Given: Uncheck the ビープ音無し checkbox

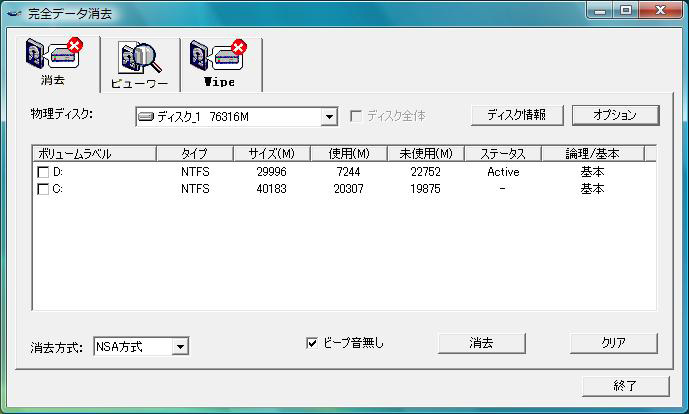Looking at the screenshot, I should 312,343.
